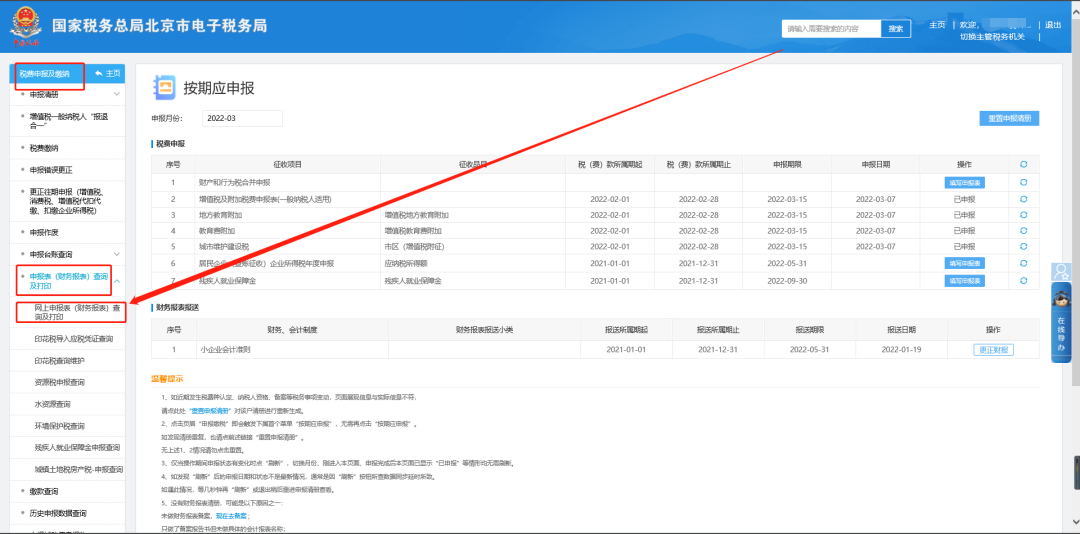Refresh the 地方教育附加 row status
The height and width of the screenshot is (534, 1080).
1024,215
